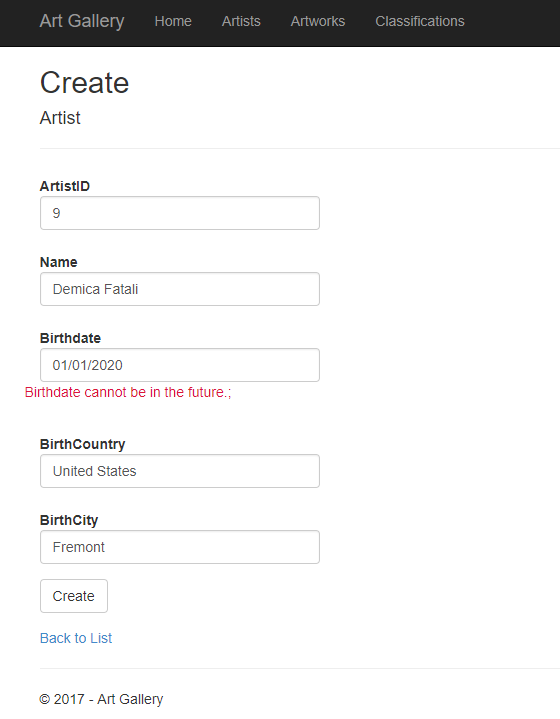Click the ArtistID field label
This screenshot has width=560, height=719.
pos(65,186)
